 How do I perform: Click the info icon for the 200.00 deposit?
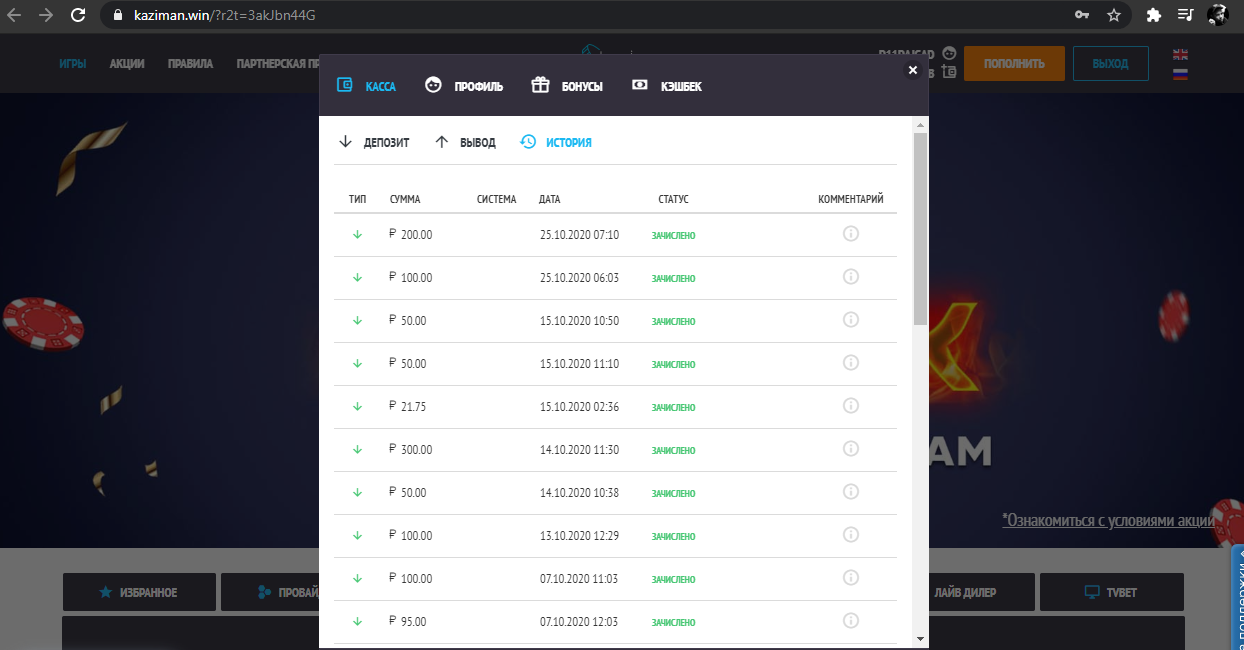[851, 234]
